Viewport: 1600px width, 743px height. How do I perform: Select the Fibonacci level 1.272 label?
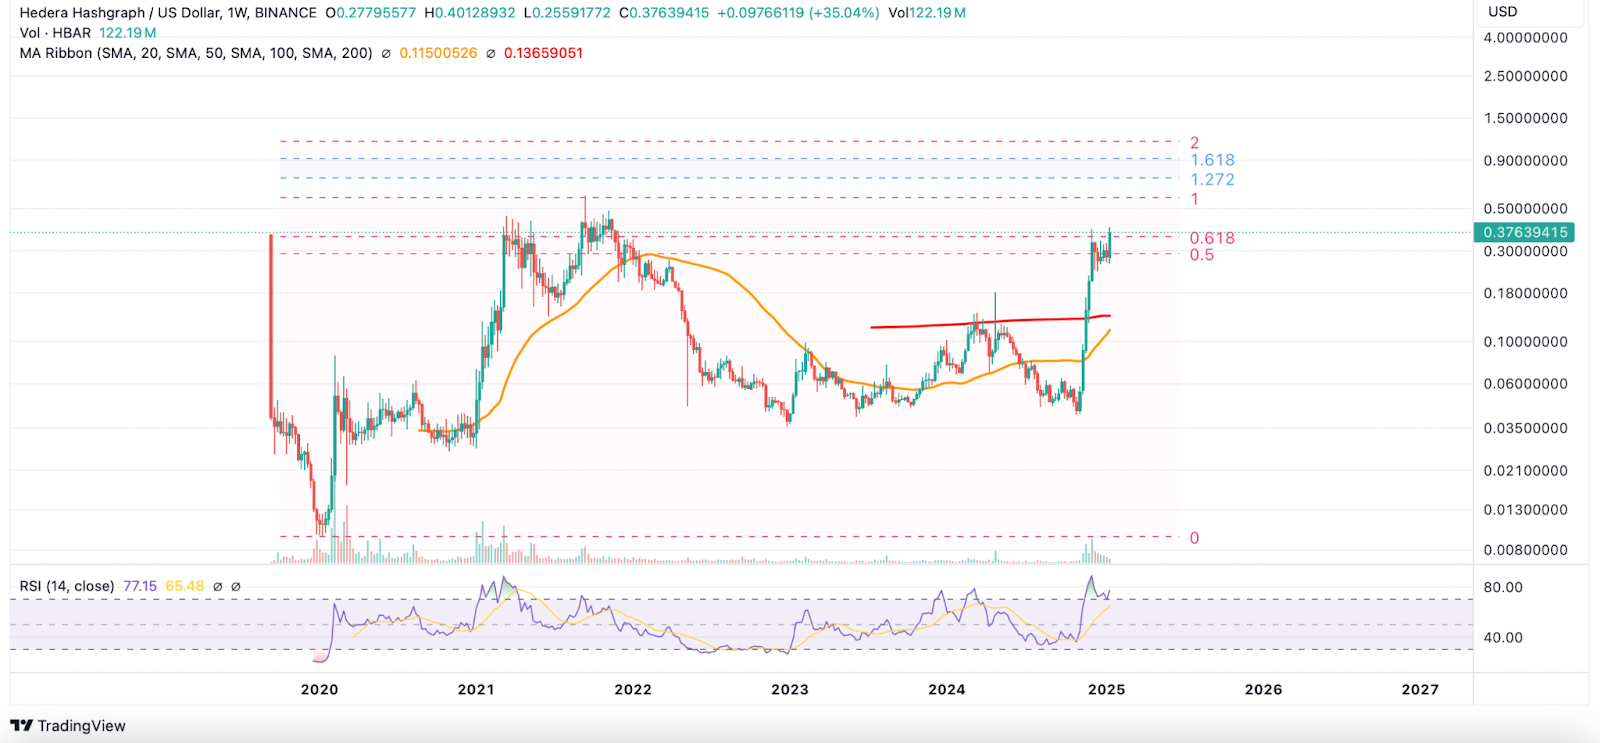click(1212, 180)
